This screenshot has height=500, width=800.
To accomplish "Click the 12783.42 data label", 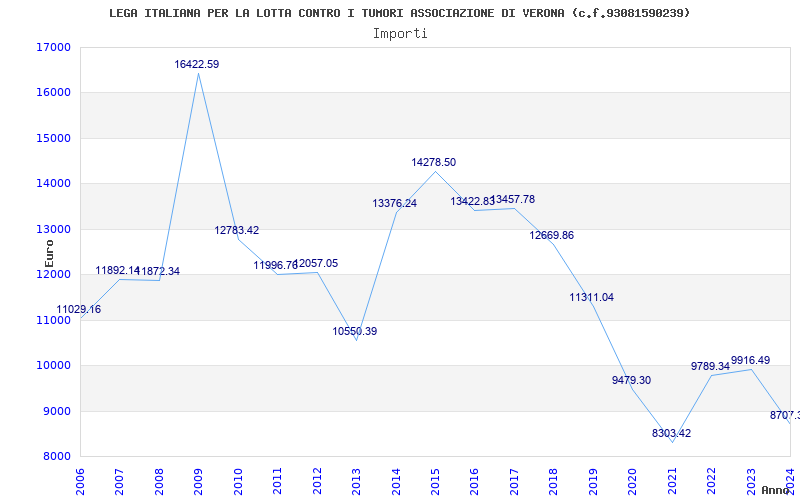I will pyautogui.click(x=237, y=230).
